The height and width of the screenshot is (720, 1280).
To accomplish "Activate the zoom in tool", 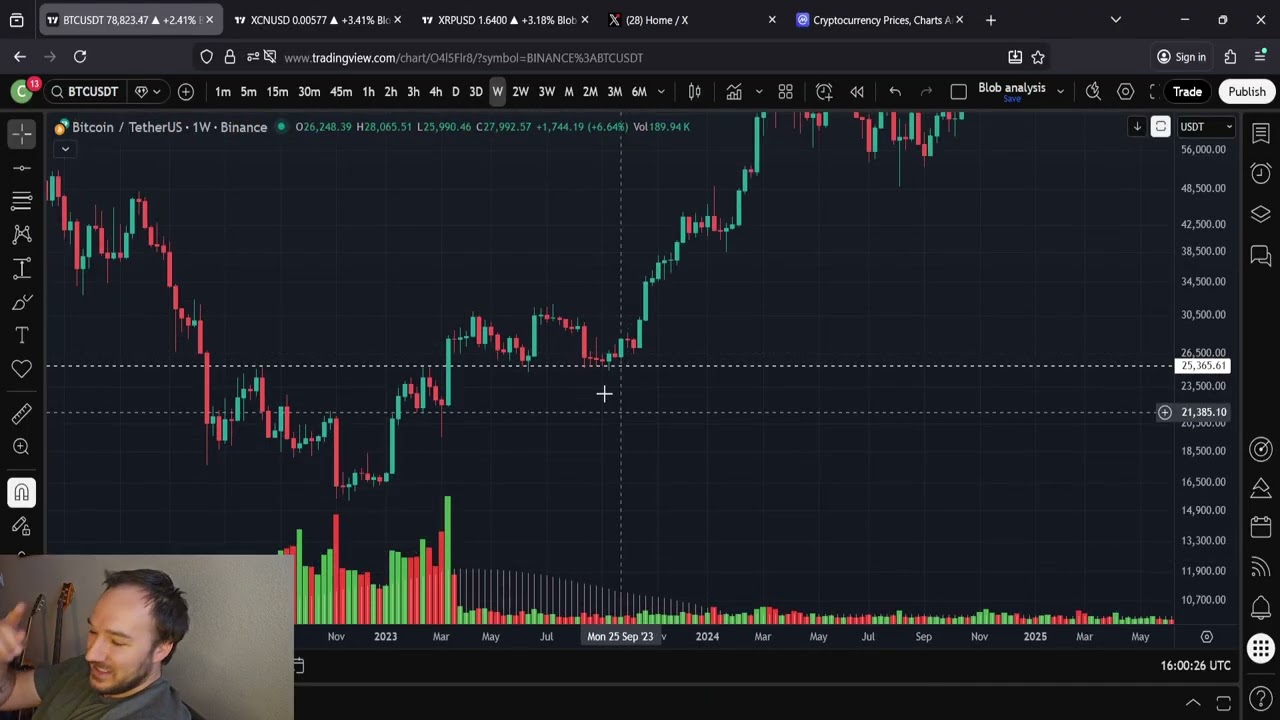I will tap(21, 447).
